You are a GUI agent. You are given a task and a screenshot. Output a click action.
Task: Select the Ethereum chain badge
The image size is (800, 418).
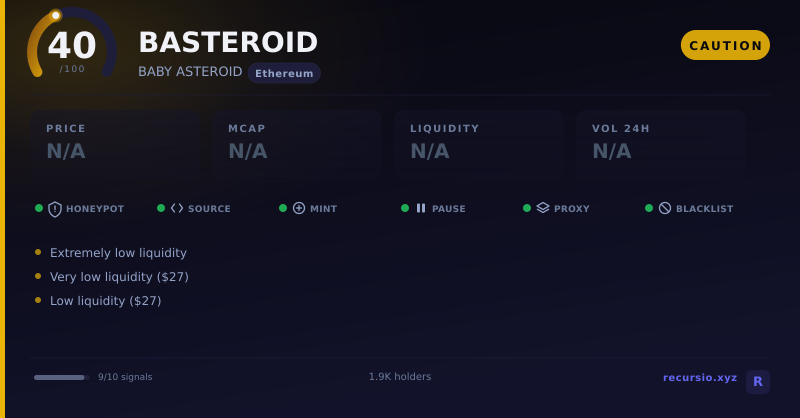coord(284,73)
